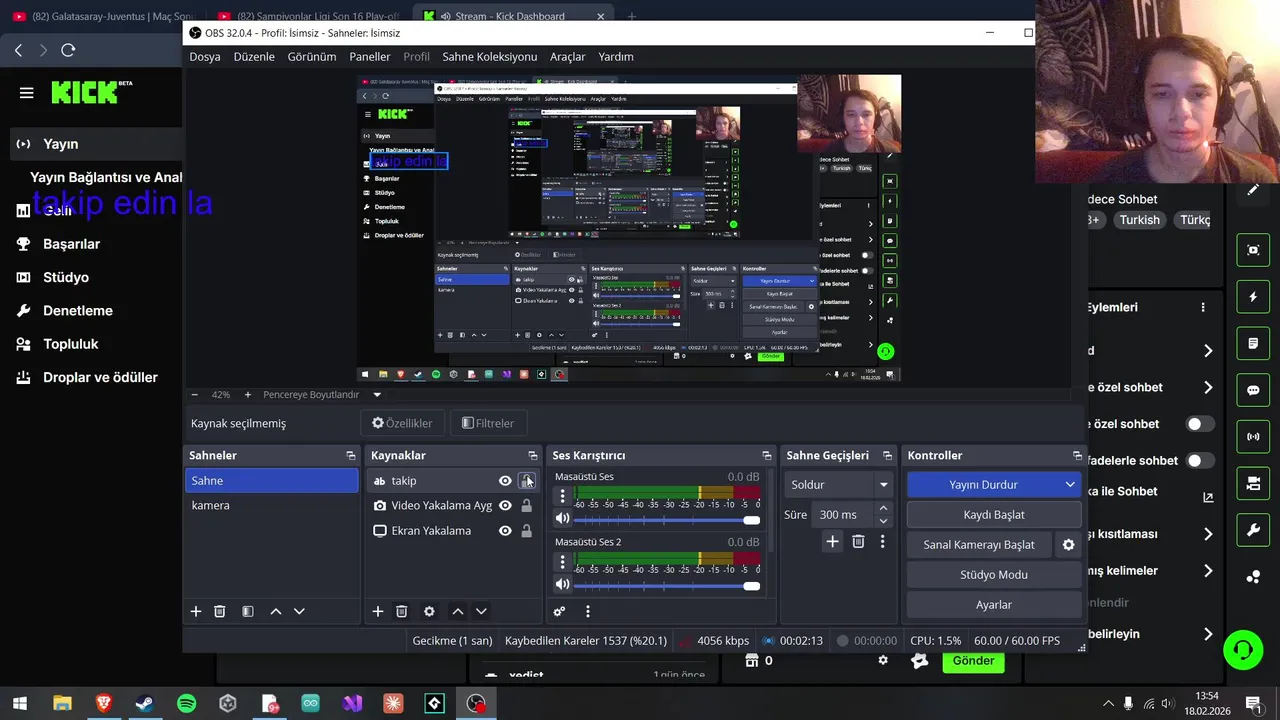Hide the takip source

(505, 481)
